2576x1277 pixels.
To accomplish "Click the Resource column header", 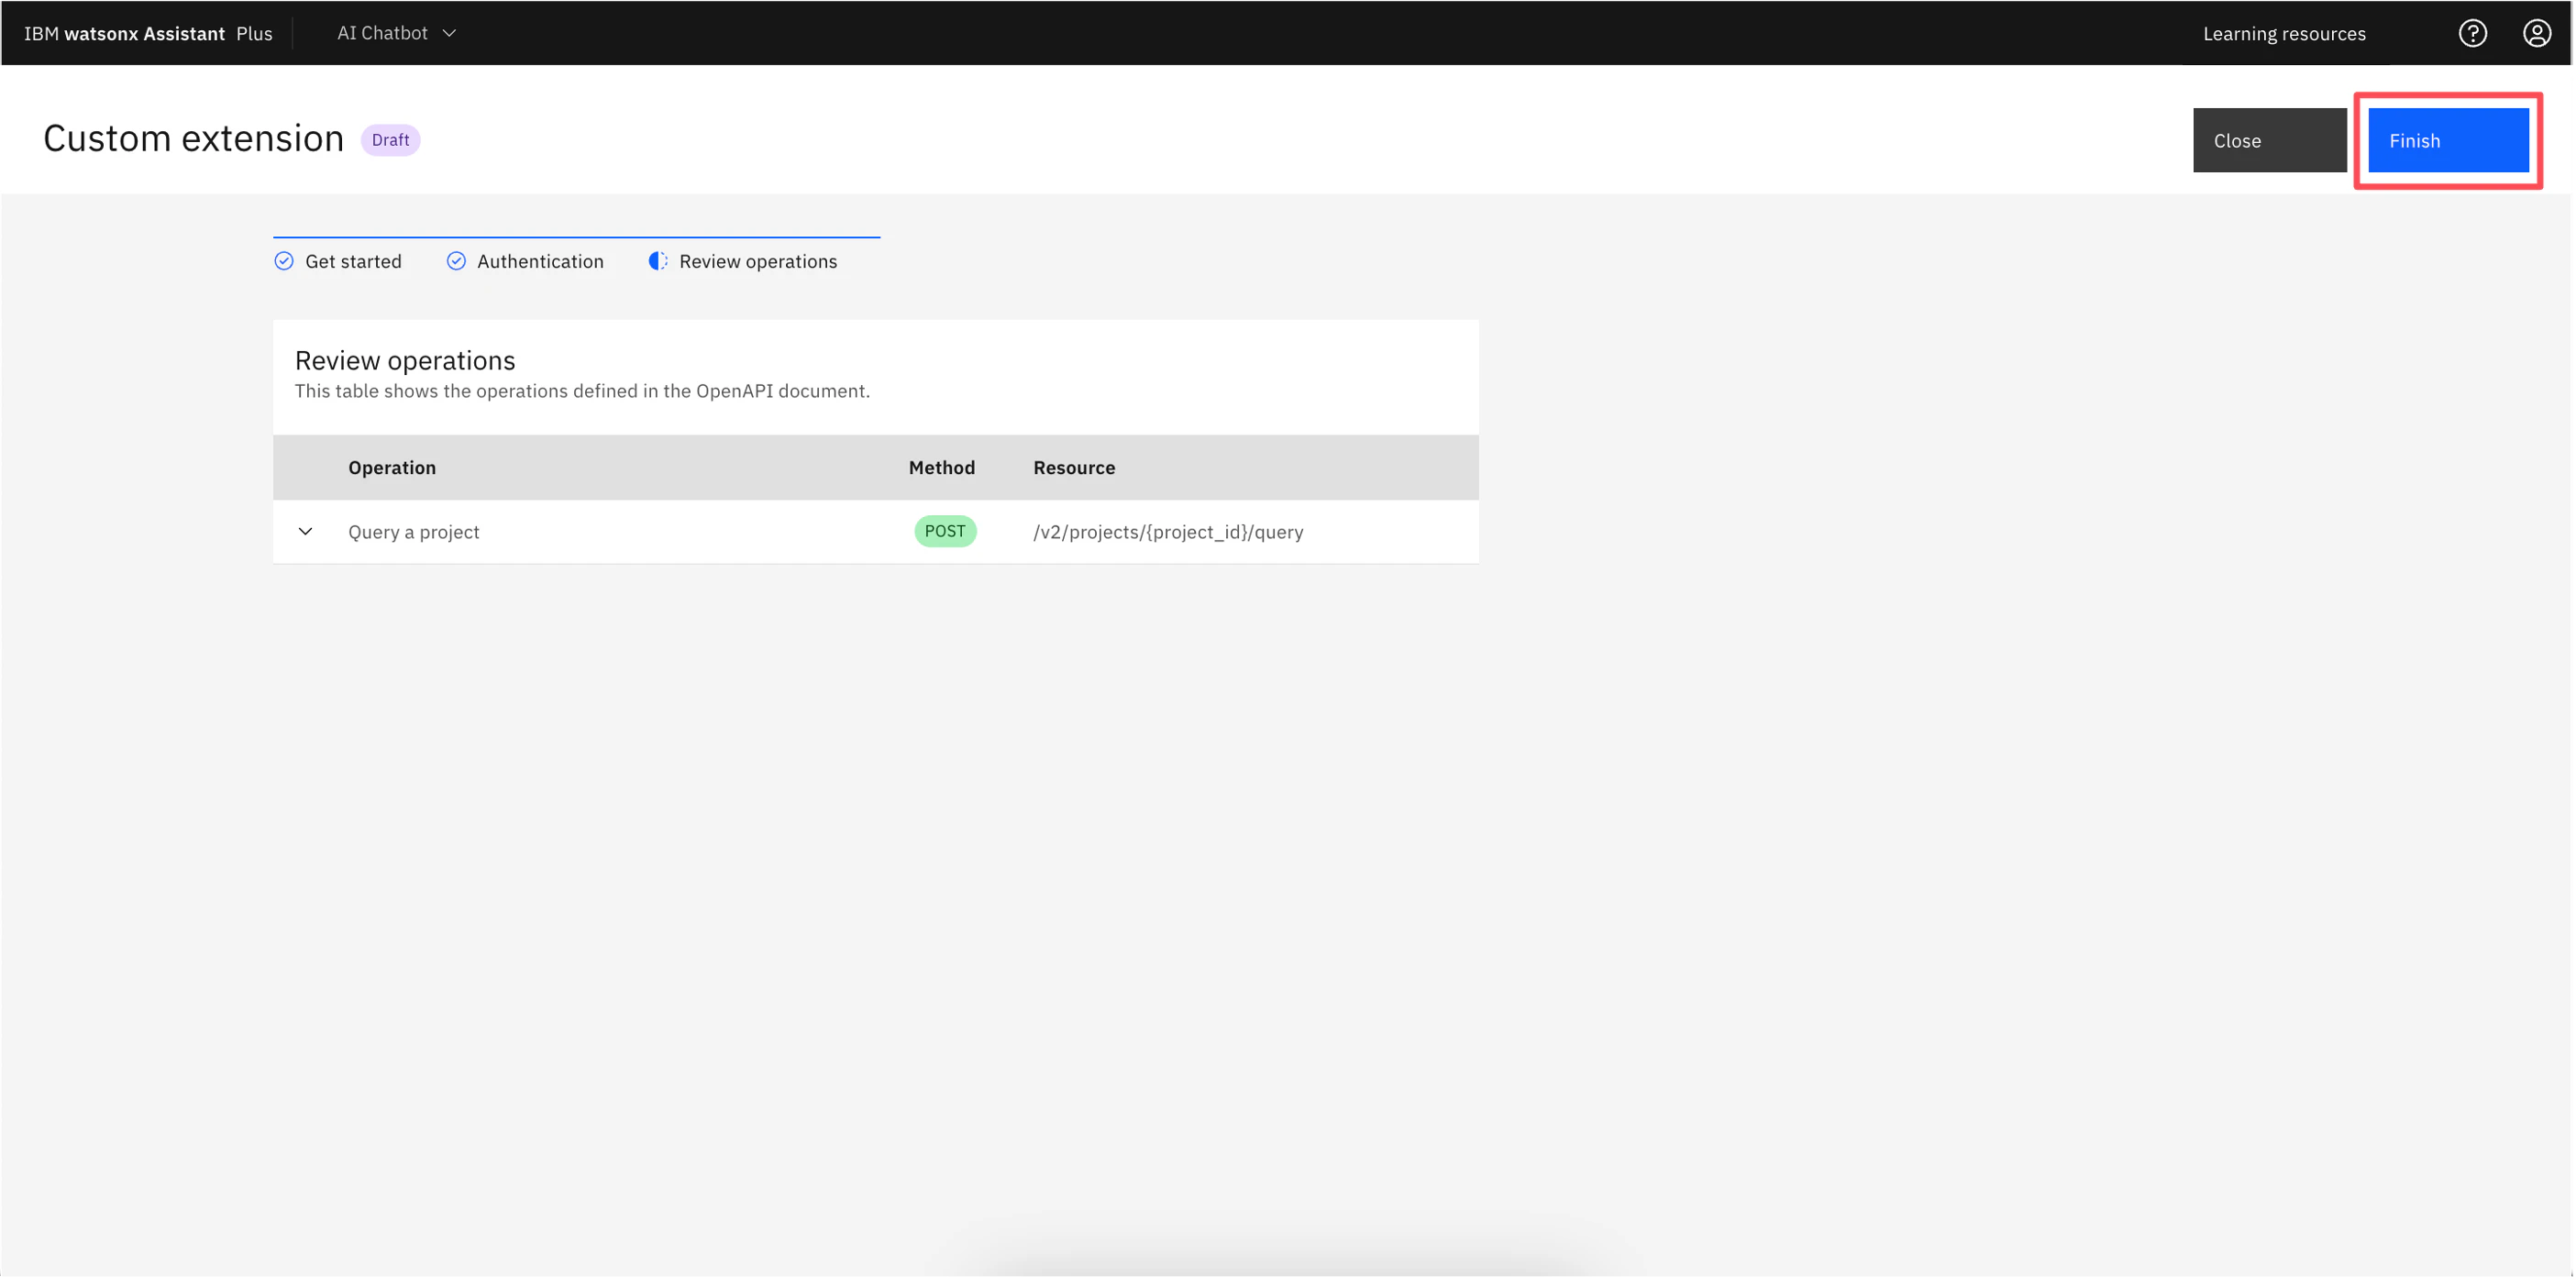I will (1074, 467).
